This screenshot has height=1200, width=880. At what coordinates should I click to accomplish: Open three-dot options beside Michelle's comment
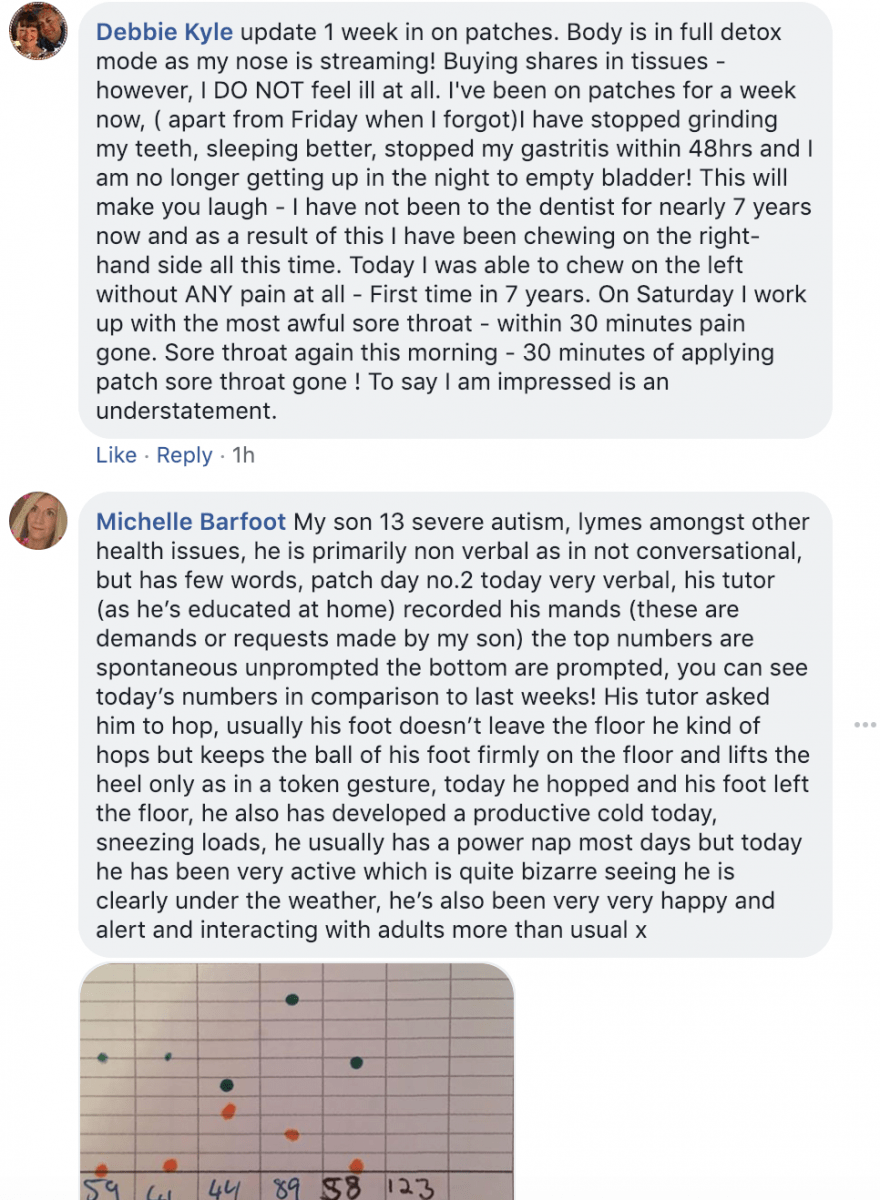tap(865, 724)
